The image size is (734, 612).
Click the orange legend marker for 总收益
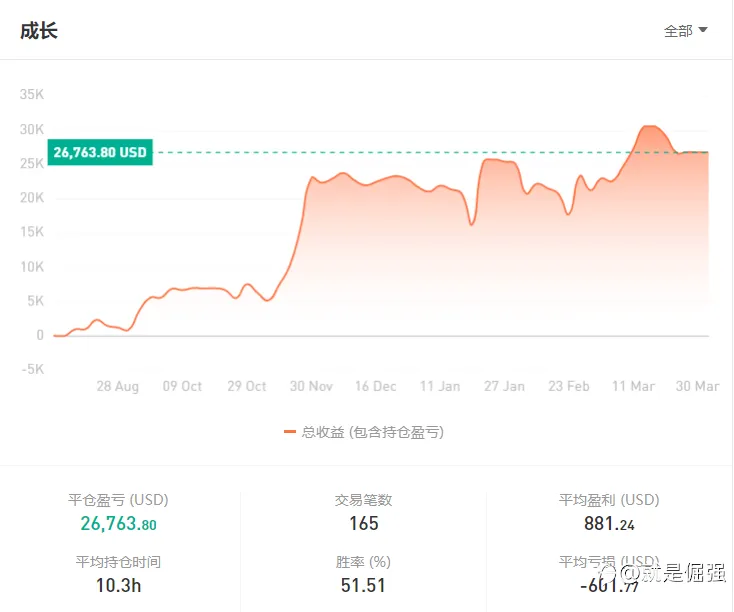coord(290,432)
